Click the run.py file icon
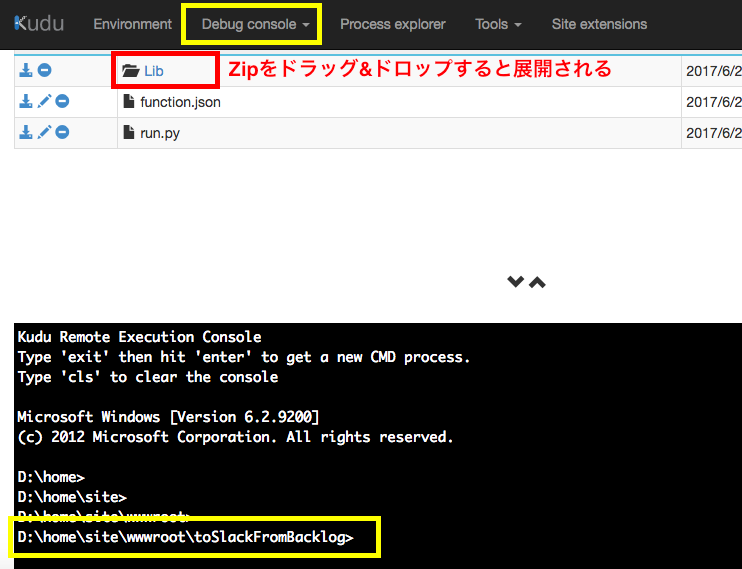The height and width of the screenshot is (569, 742). pyautogui.click(x=129, y=132)
